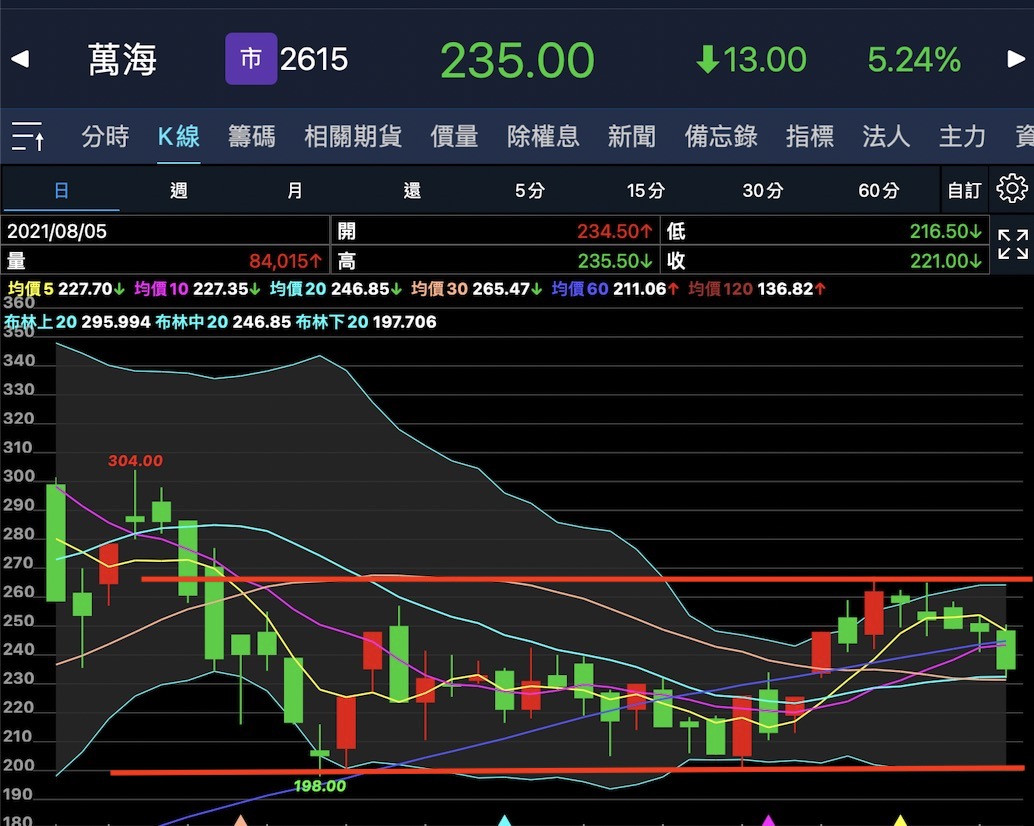Tap the 198.00 low price marker
Screen dimensions: 1034x826
pos(320,786)
